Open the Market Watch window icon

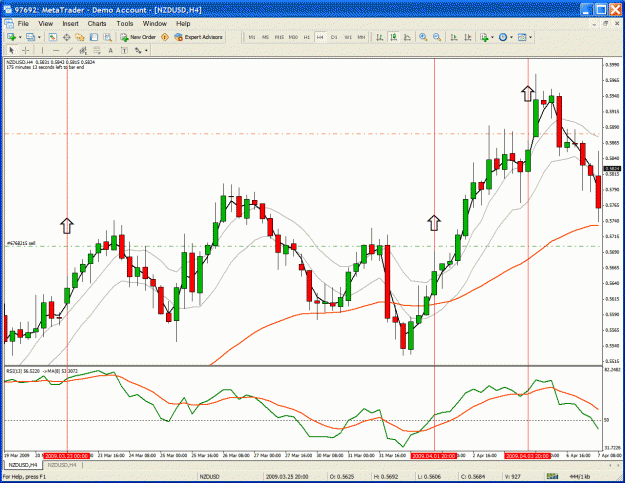click(53, 37)
